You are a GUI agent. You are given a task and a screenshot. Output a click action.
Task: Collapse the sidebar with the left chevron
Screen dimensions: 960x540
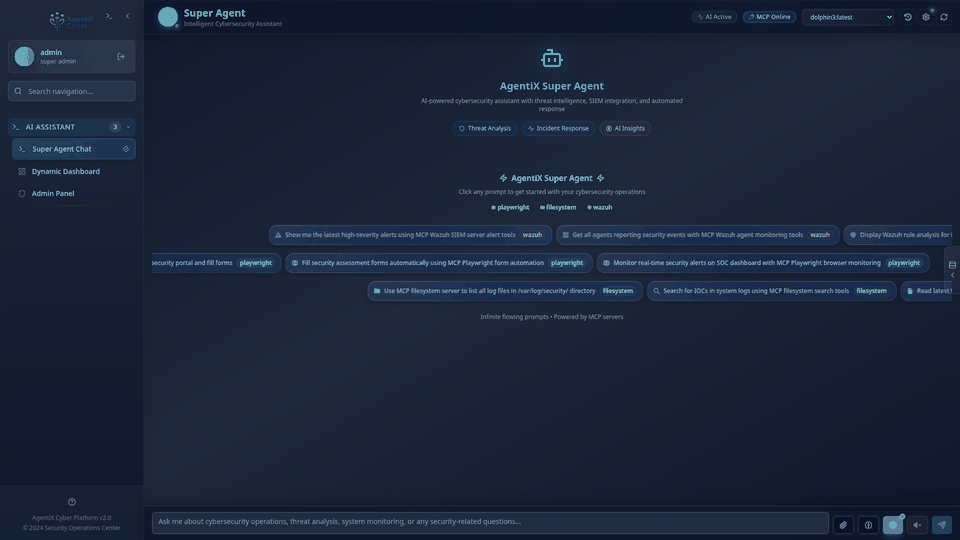click(127, 17)
